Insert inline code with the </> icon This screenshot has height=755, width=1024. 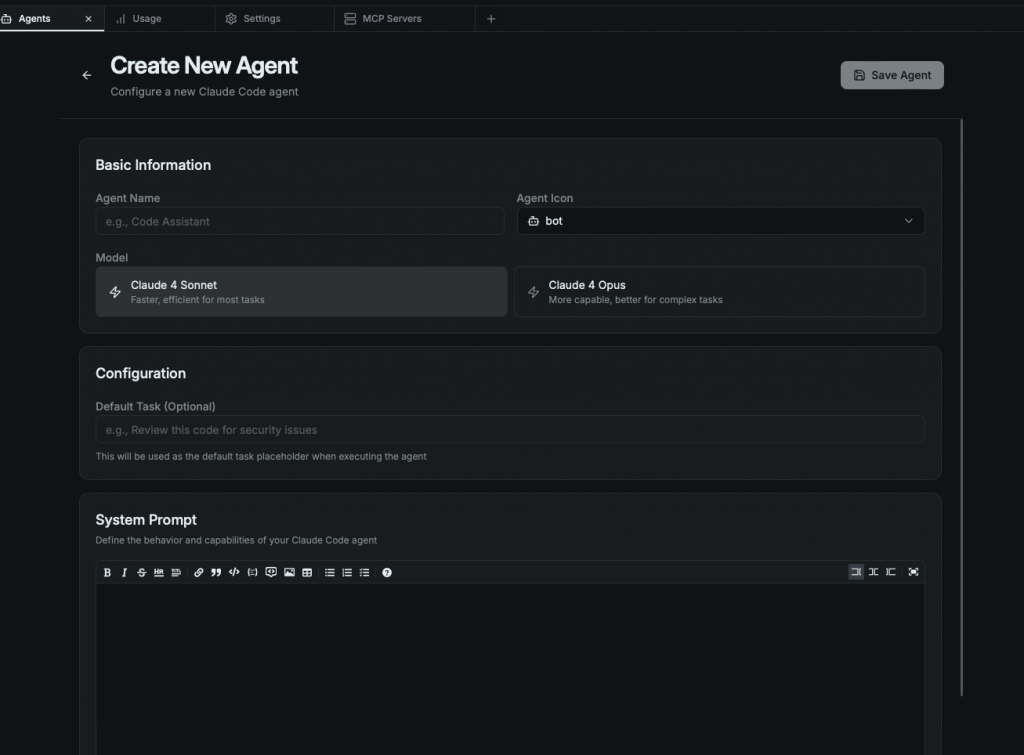(x=234, y=572)
